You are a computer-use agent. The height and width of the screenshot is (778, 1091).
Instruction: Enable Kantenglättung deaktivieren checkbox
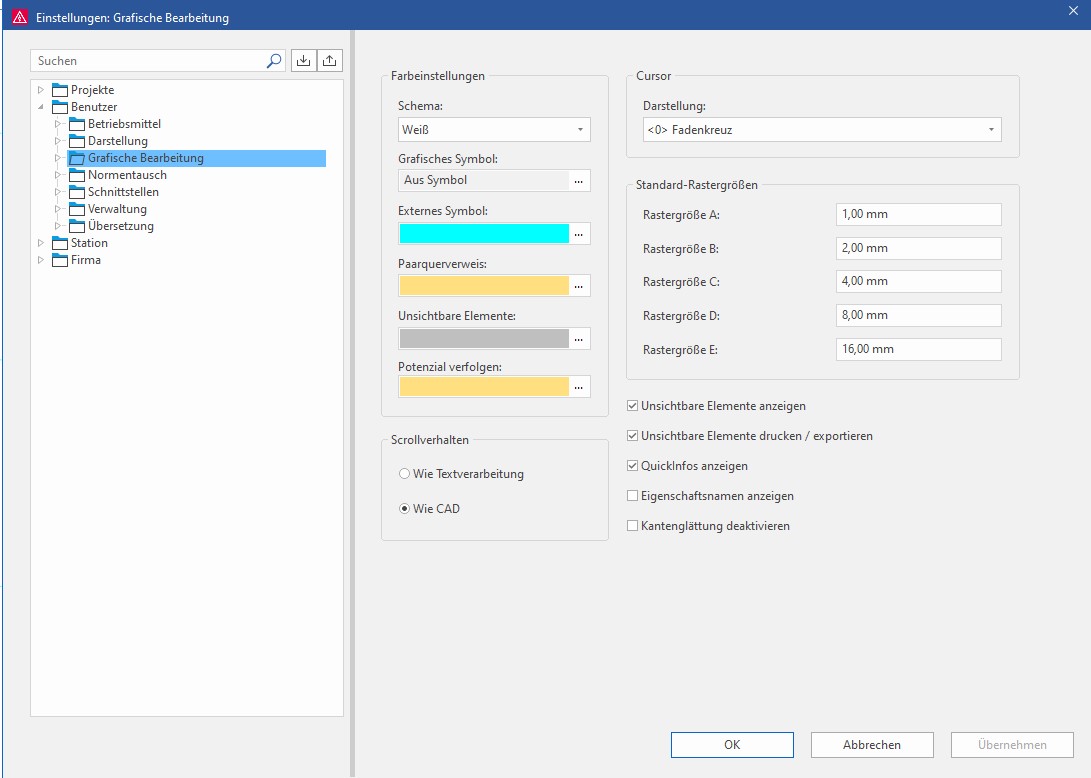(x=632, y=525)
